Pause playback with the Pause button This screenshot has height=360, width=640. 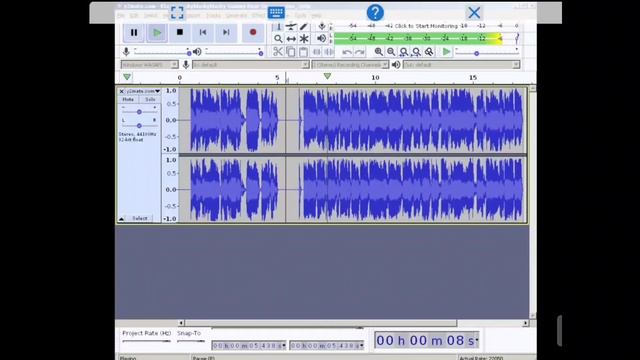[x=134, y=33]
